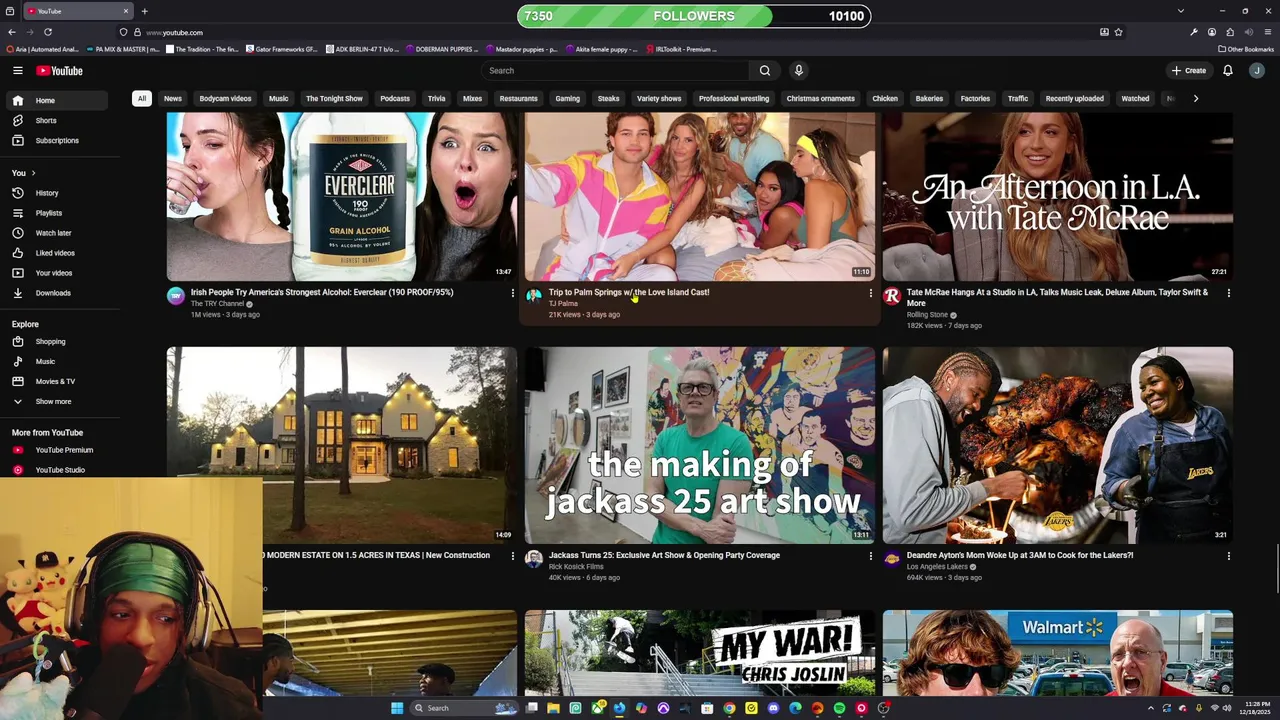Image resolution: width=1280 pixels, height=720 pixels.
Task: Reload the page in browser toolbar
Action: click(47, 32)
